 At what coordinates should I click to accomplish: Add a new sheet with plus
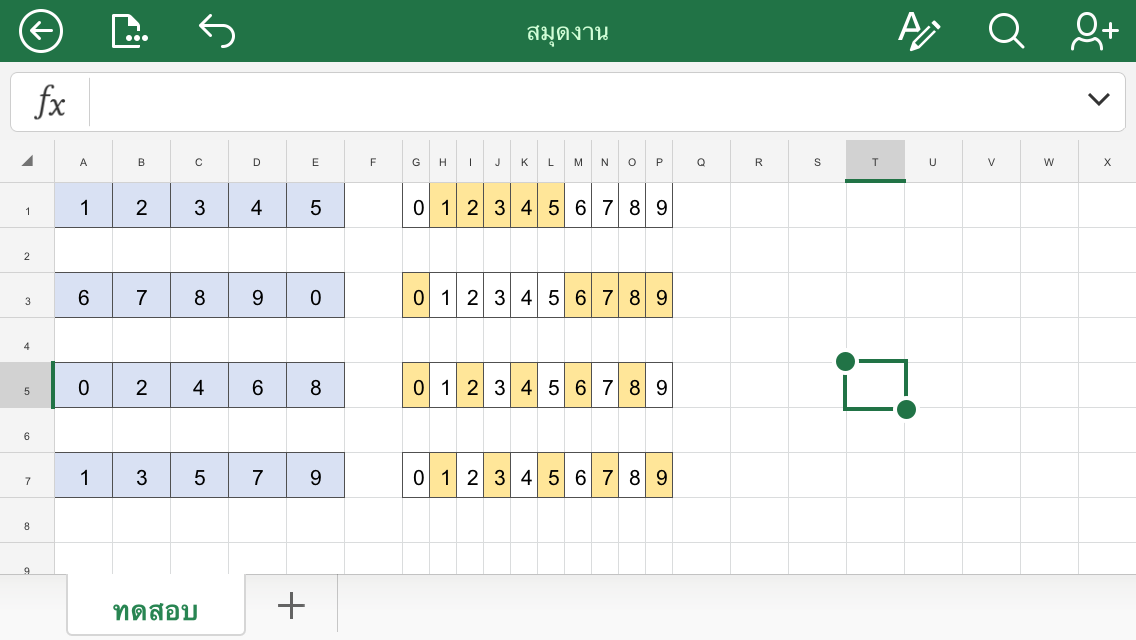(x=291, y=605)
